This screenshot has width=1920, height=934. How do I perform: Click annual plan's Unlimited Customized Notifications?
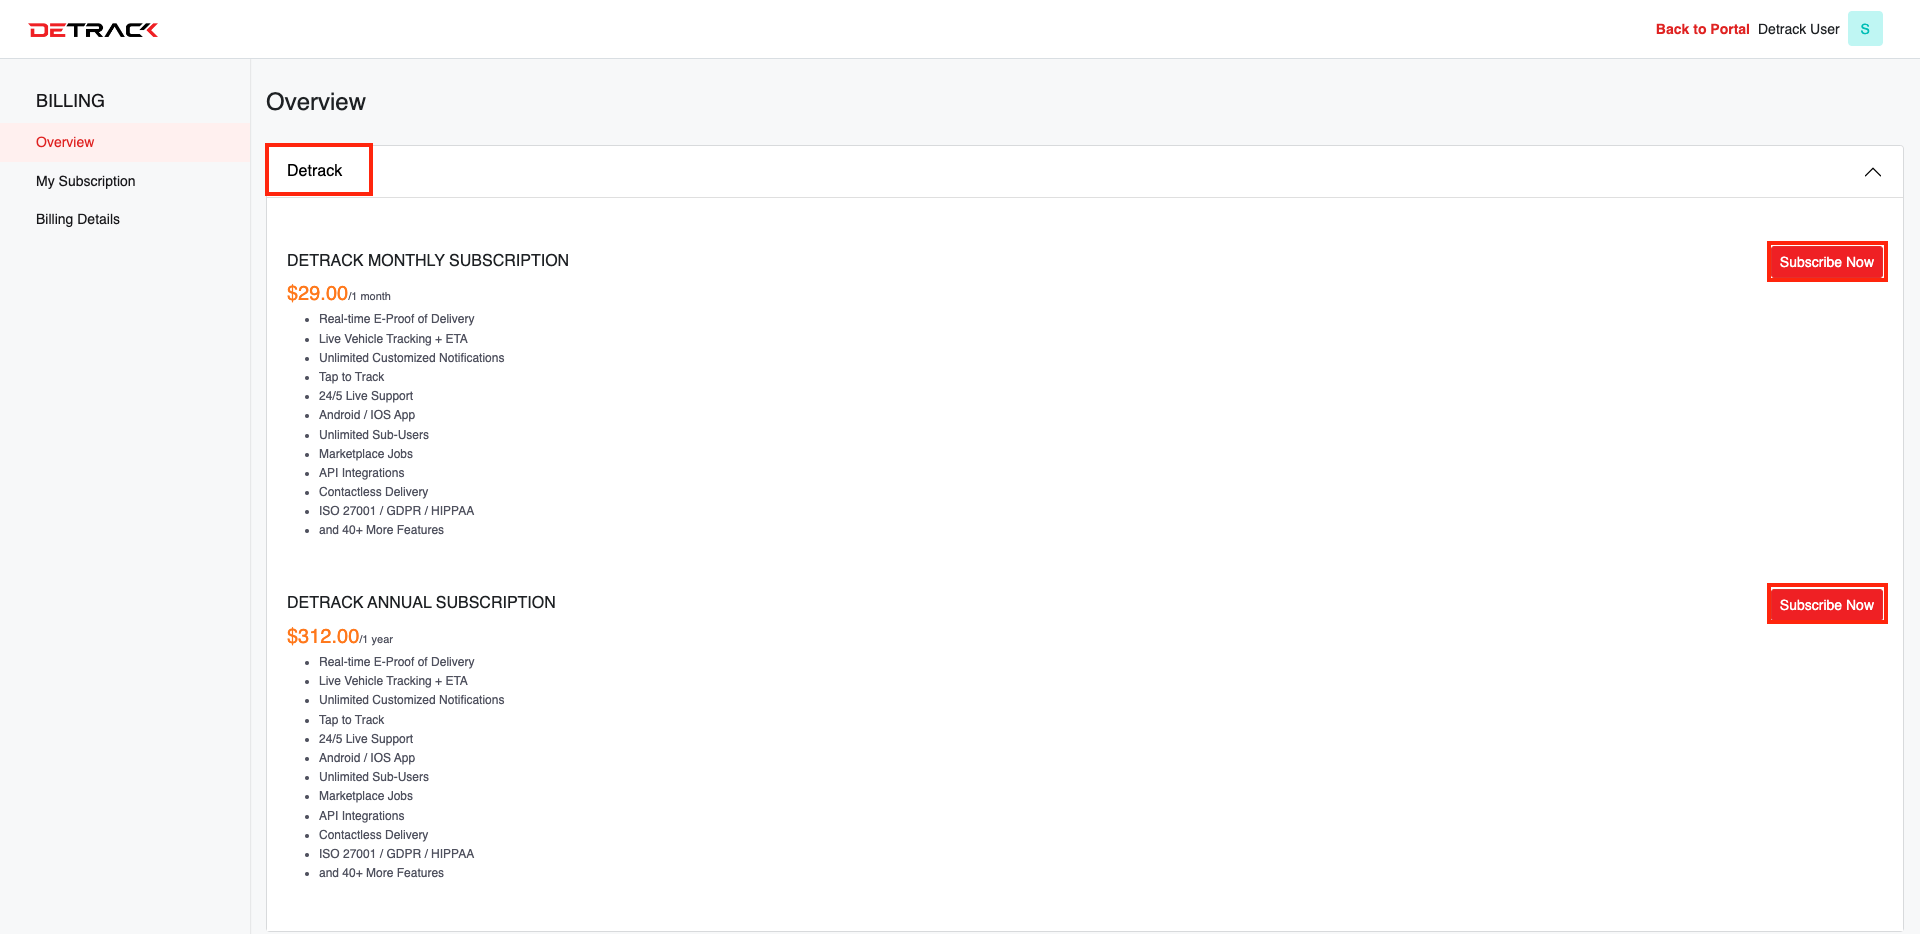(411, 700)
